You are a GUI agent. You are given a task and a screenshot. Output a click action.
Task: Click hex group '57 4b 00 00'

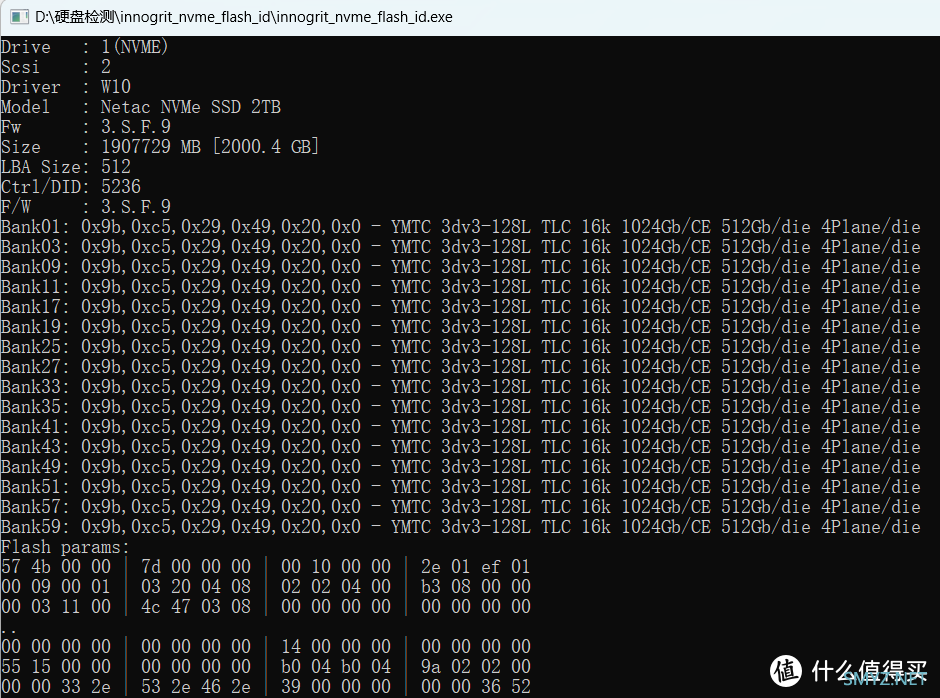pyautogui.click(x=56, y=566)
